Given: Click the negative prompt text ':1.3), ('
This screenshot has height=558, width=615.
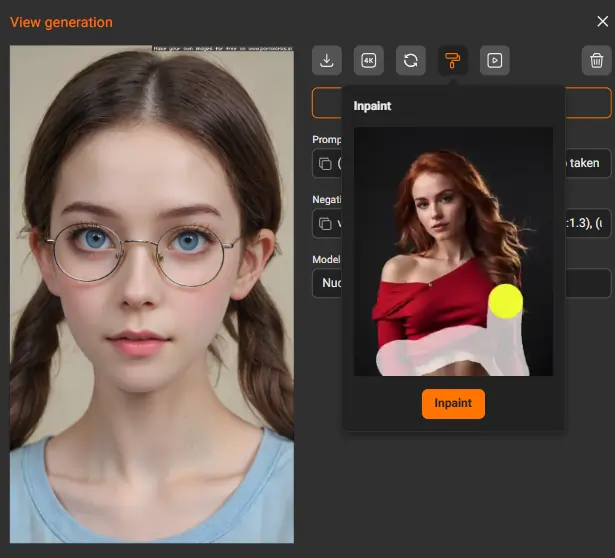Looking at the screenshot, I should point(584,223).
